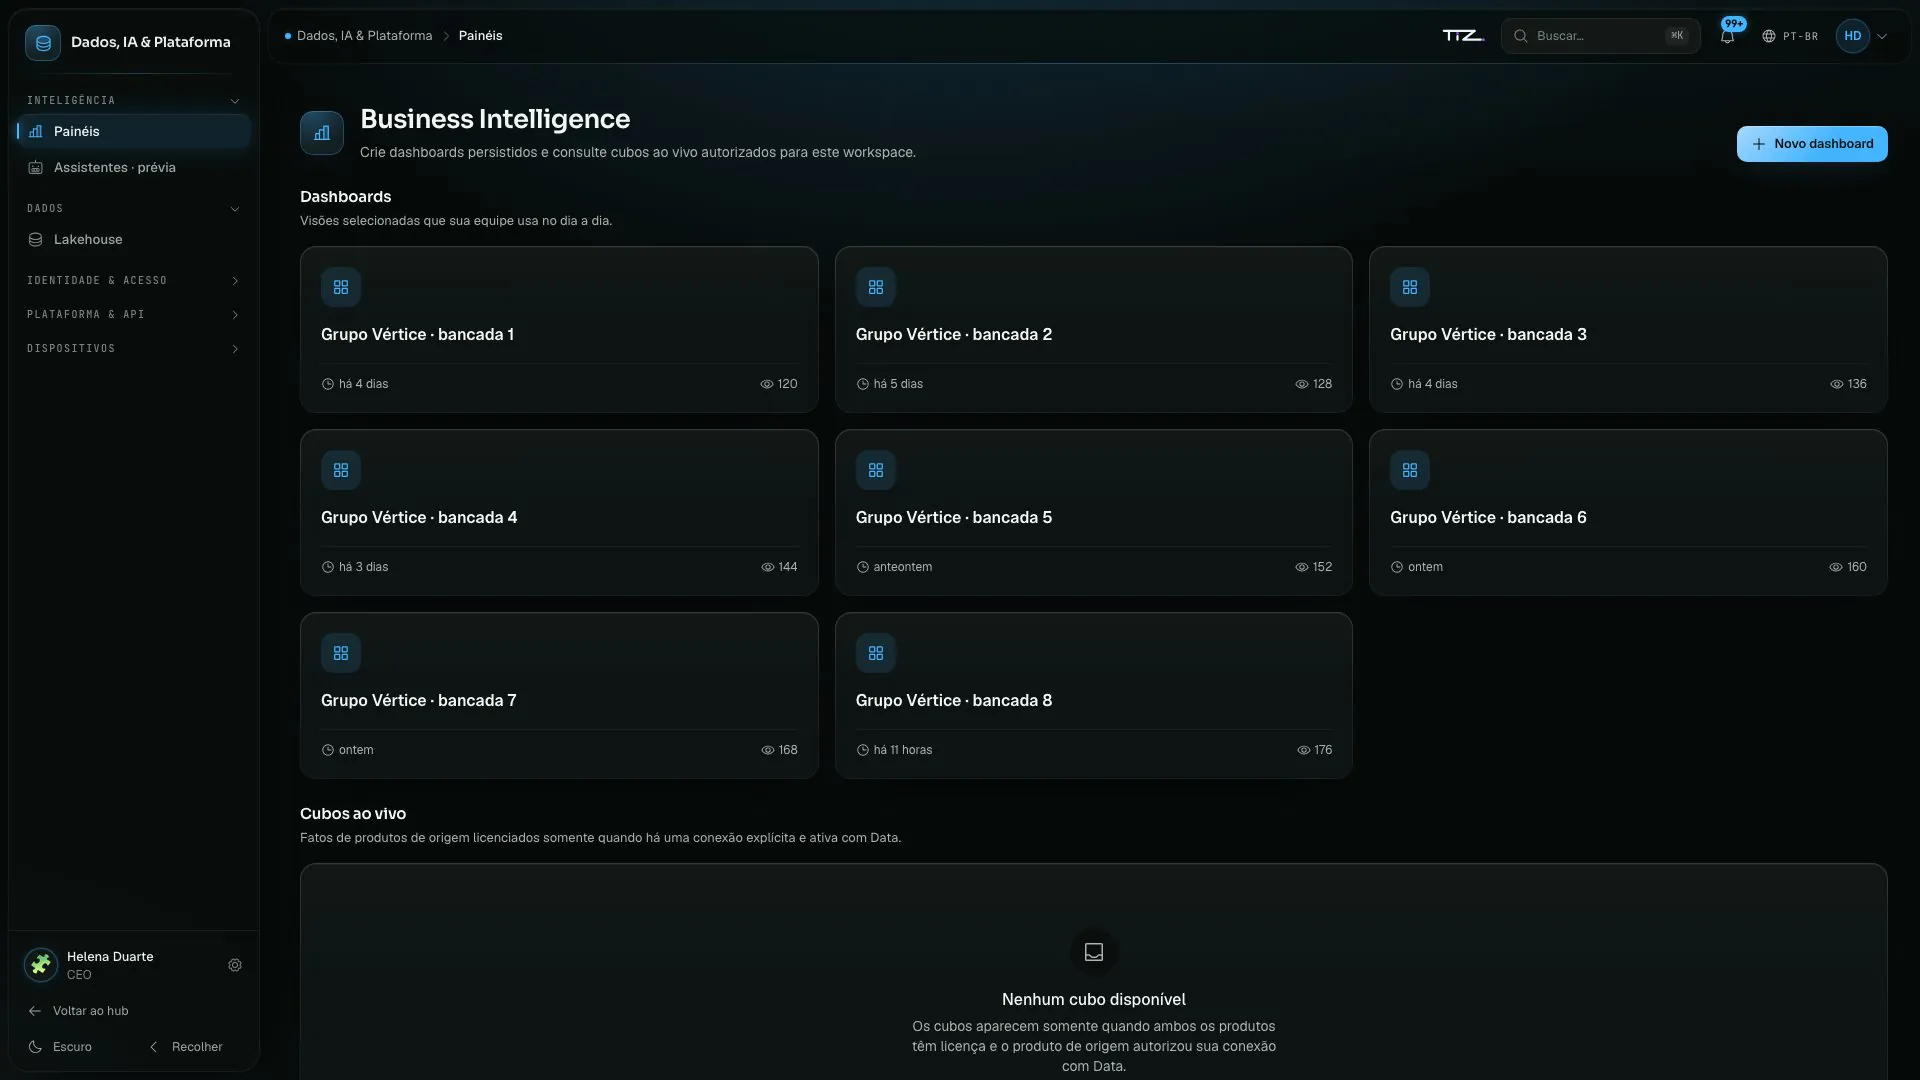Click the views eye icon on bancada 1

tap(767, 385)
